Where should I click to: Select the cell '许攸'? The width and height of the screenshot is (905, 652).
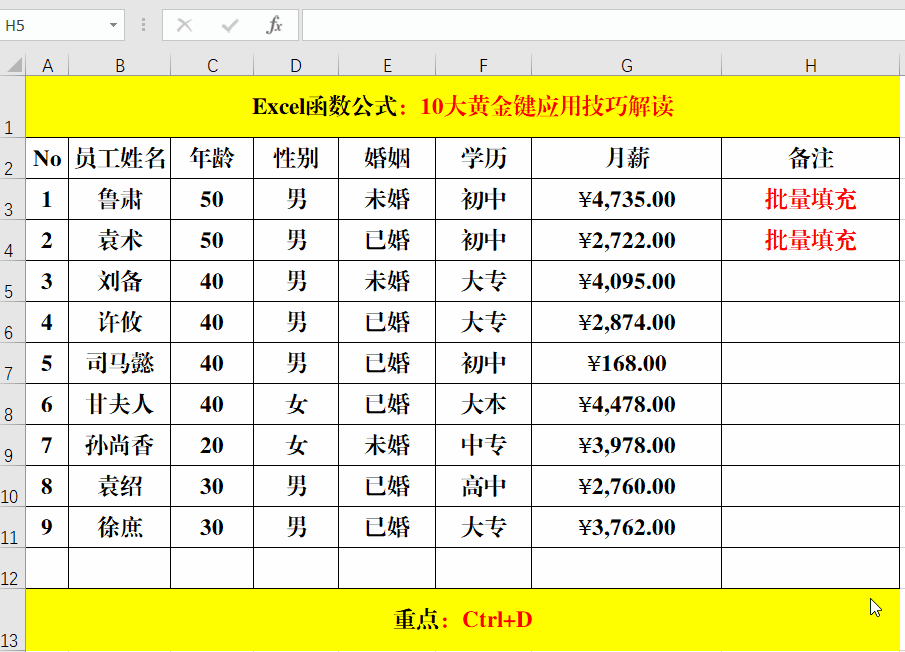click(119, 322)
